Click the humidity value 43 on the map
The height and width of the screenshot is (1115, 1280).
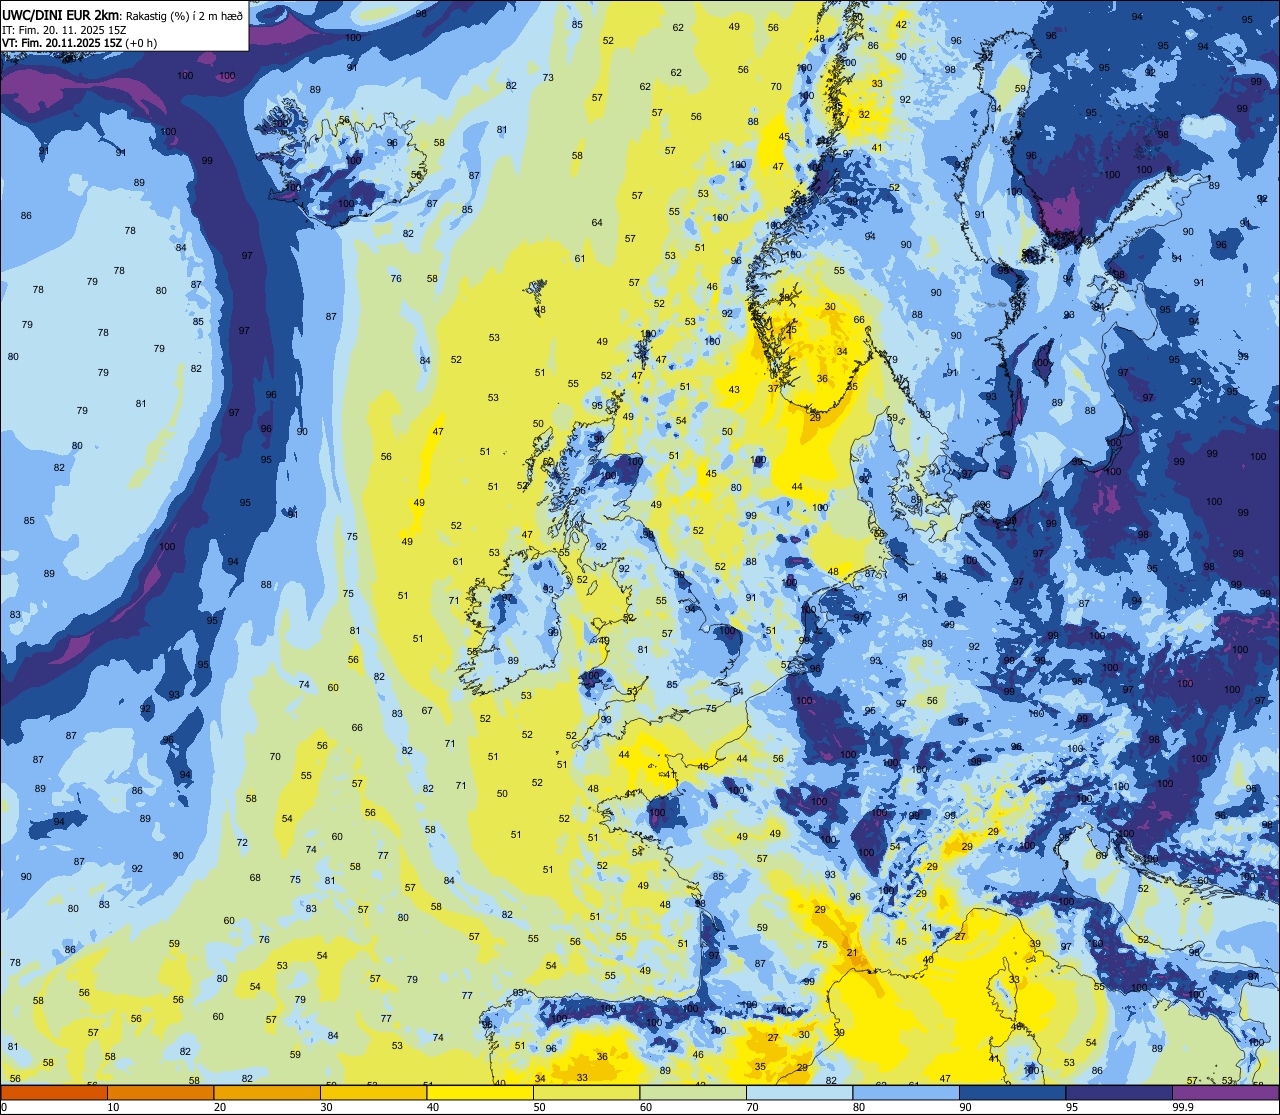tap(734, 390)
